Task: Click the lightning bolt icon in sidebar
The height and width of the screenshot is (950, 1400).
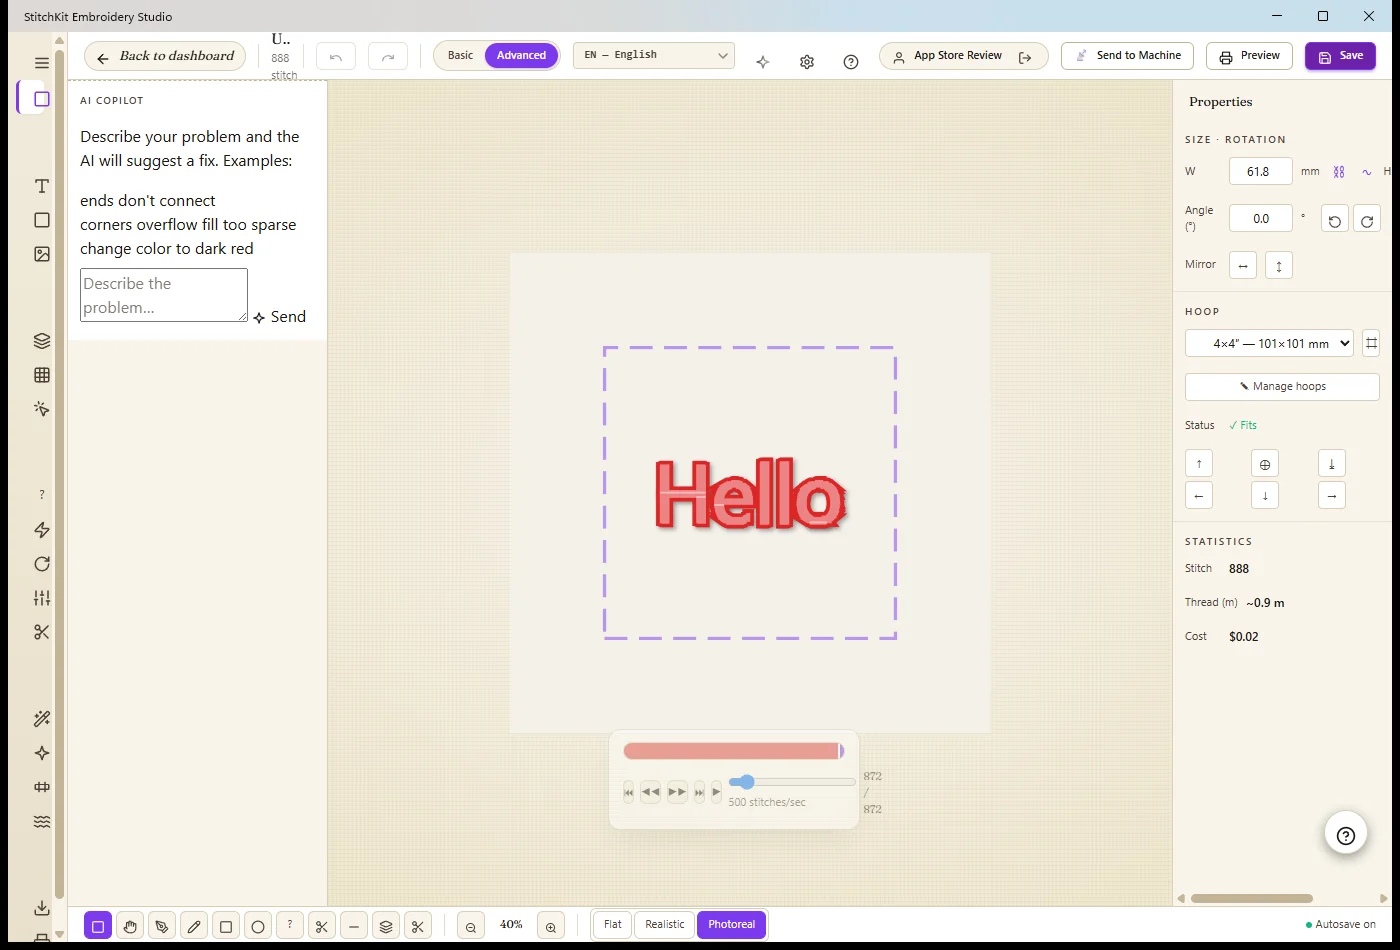Action: click(41, 530)
